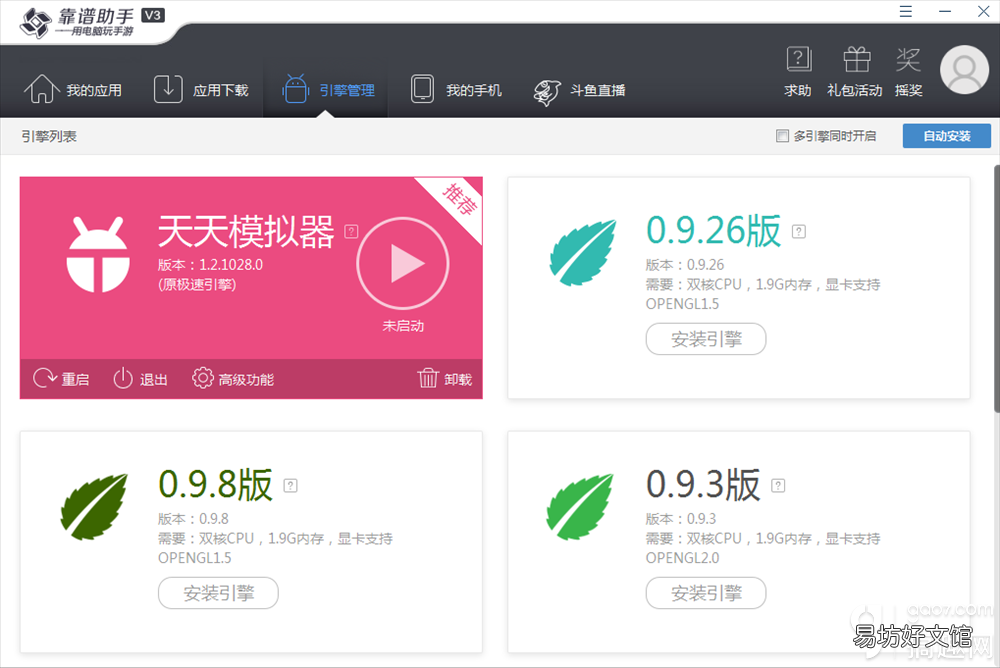
Task: Click the help icon beside 天天模拟器
Action: click(x=351, y=231)
